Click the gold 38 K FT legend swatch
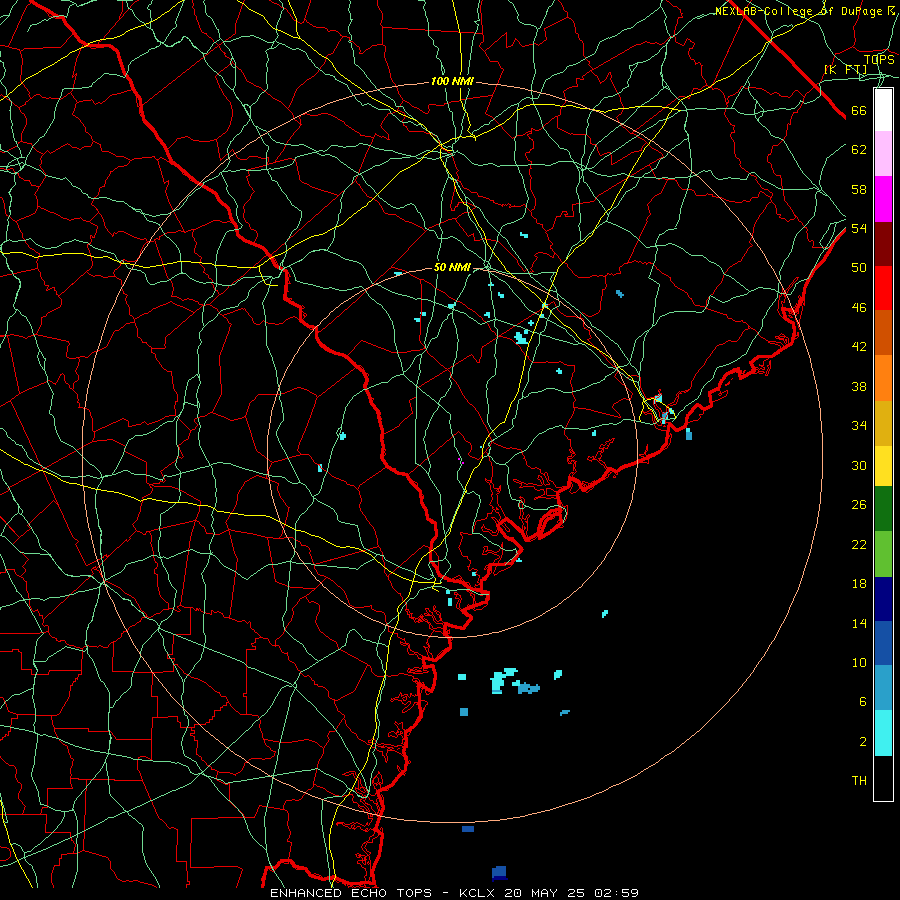This screenshot has width=900, height=900. point(883,423)
